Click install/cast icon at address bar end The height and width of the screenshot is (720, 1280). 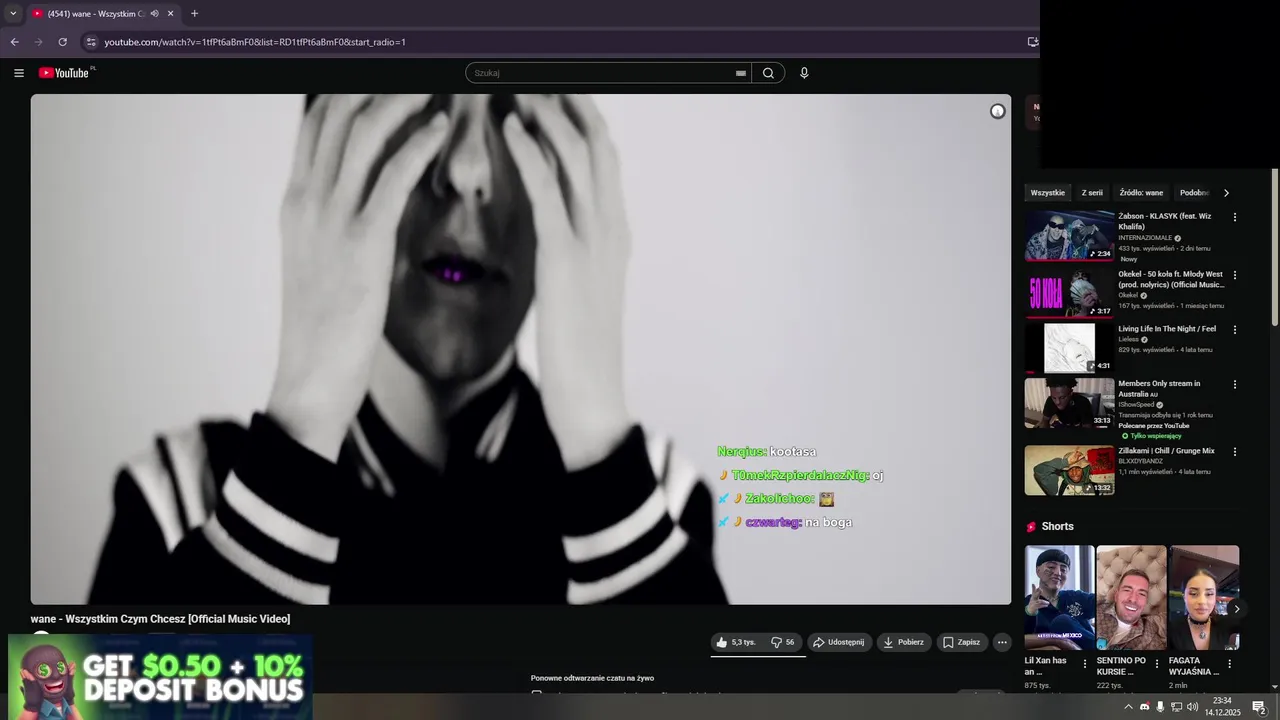click(1032, 42)
